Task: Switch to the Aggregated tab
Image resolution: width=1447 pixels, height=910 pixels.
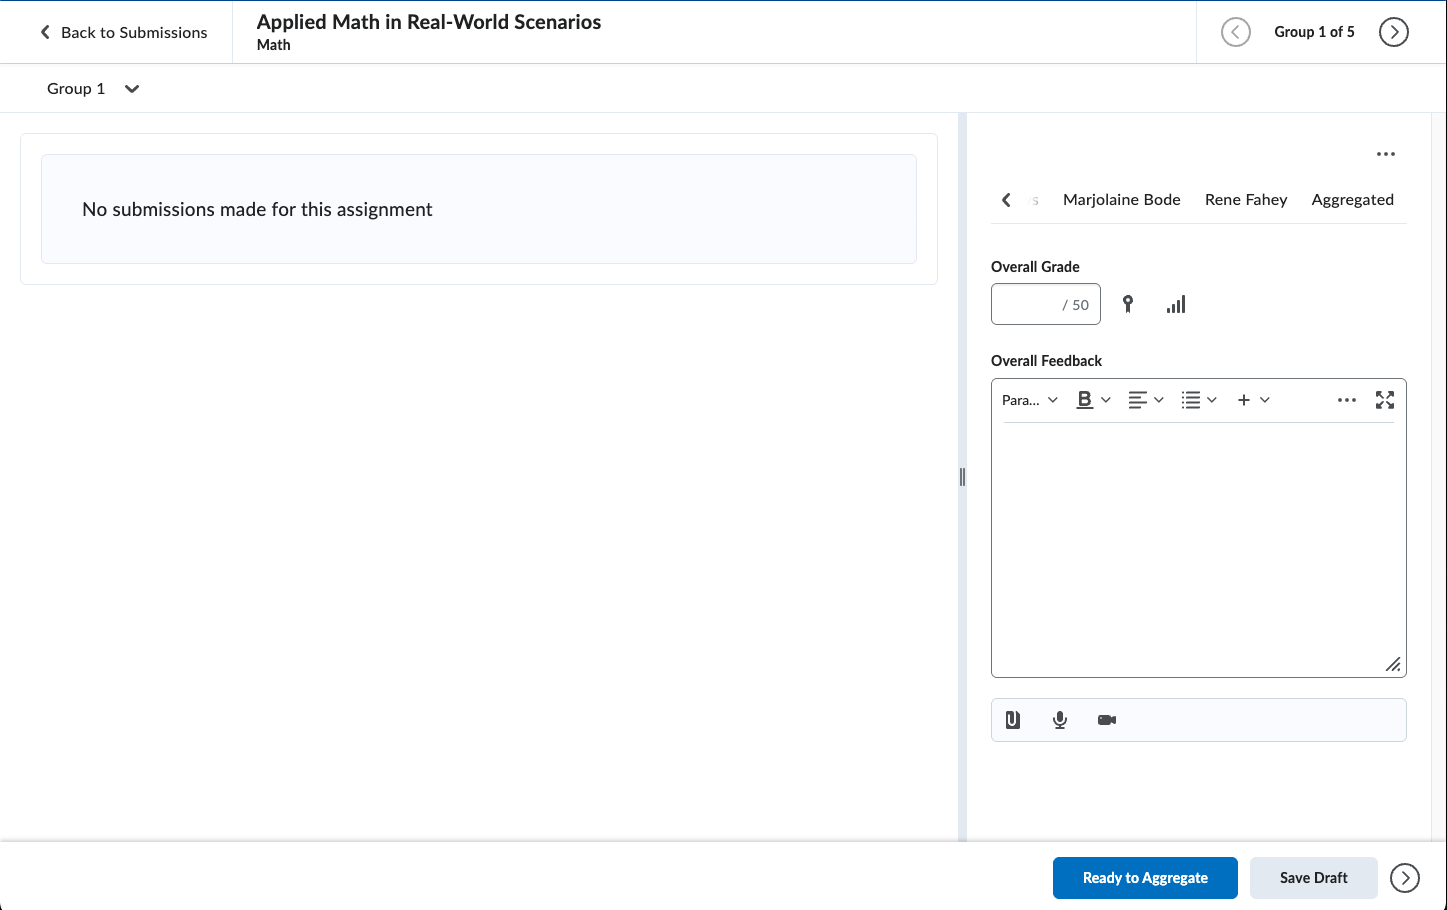Action: [x=1353, y=200]
